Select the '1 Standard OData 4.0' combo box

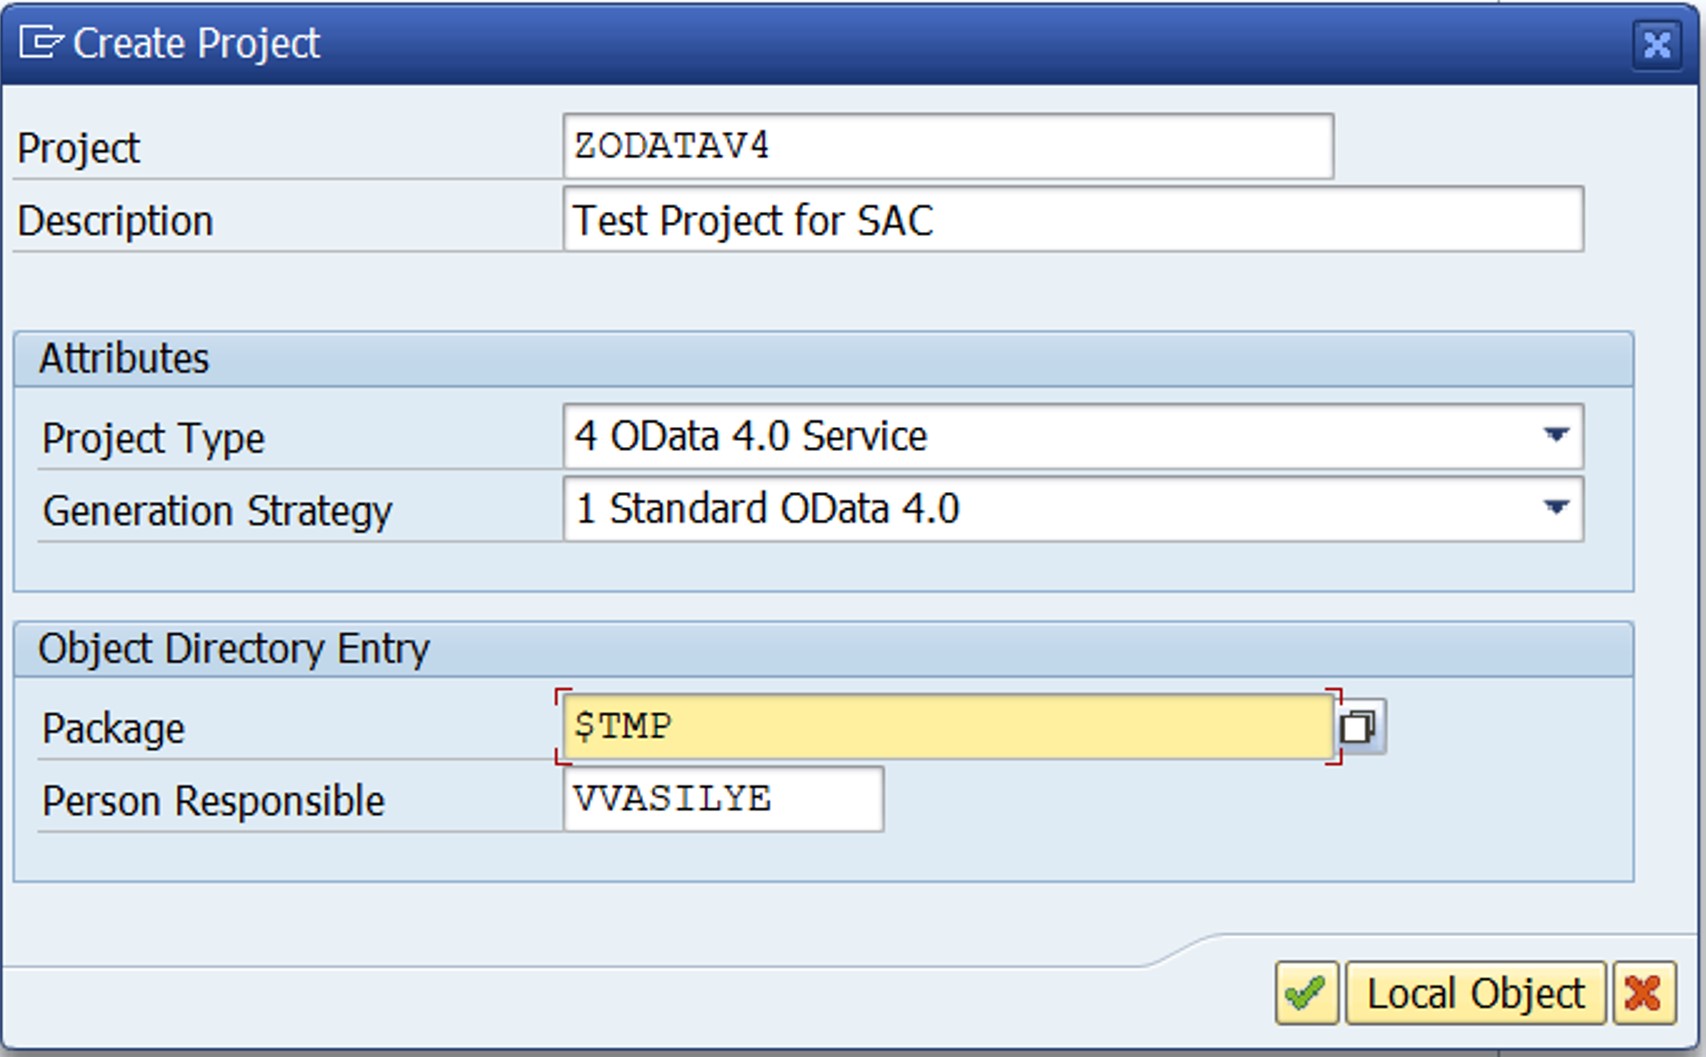click(x=1073, y=508)
